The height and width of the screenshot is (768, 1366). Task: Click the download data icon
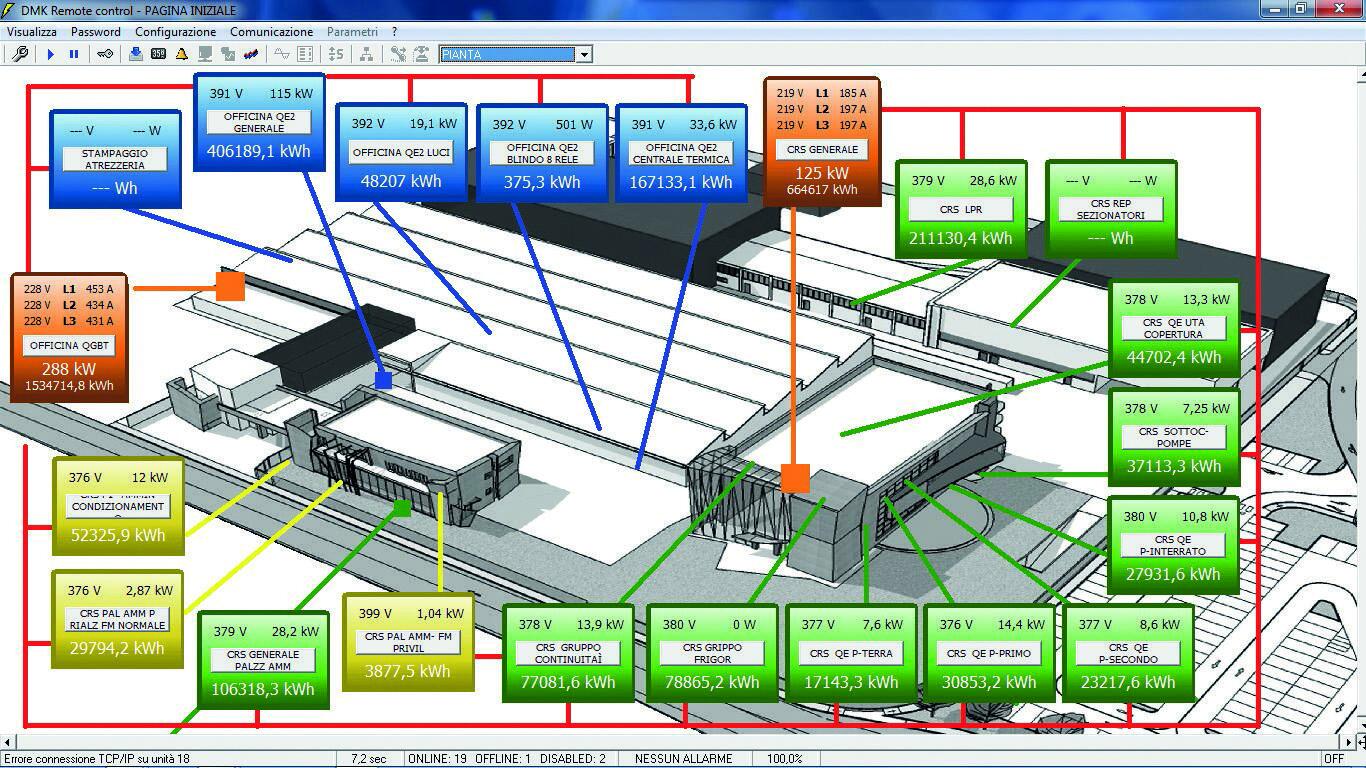136,54
